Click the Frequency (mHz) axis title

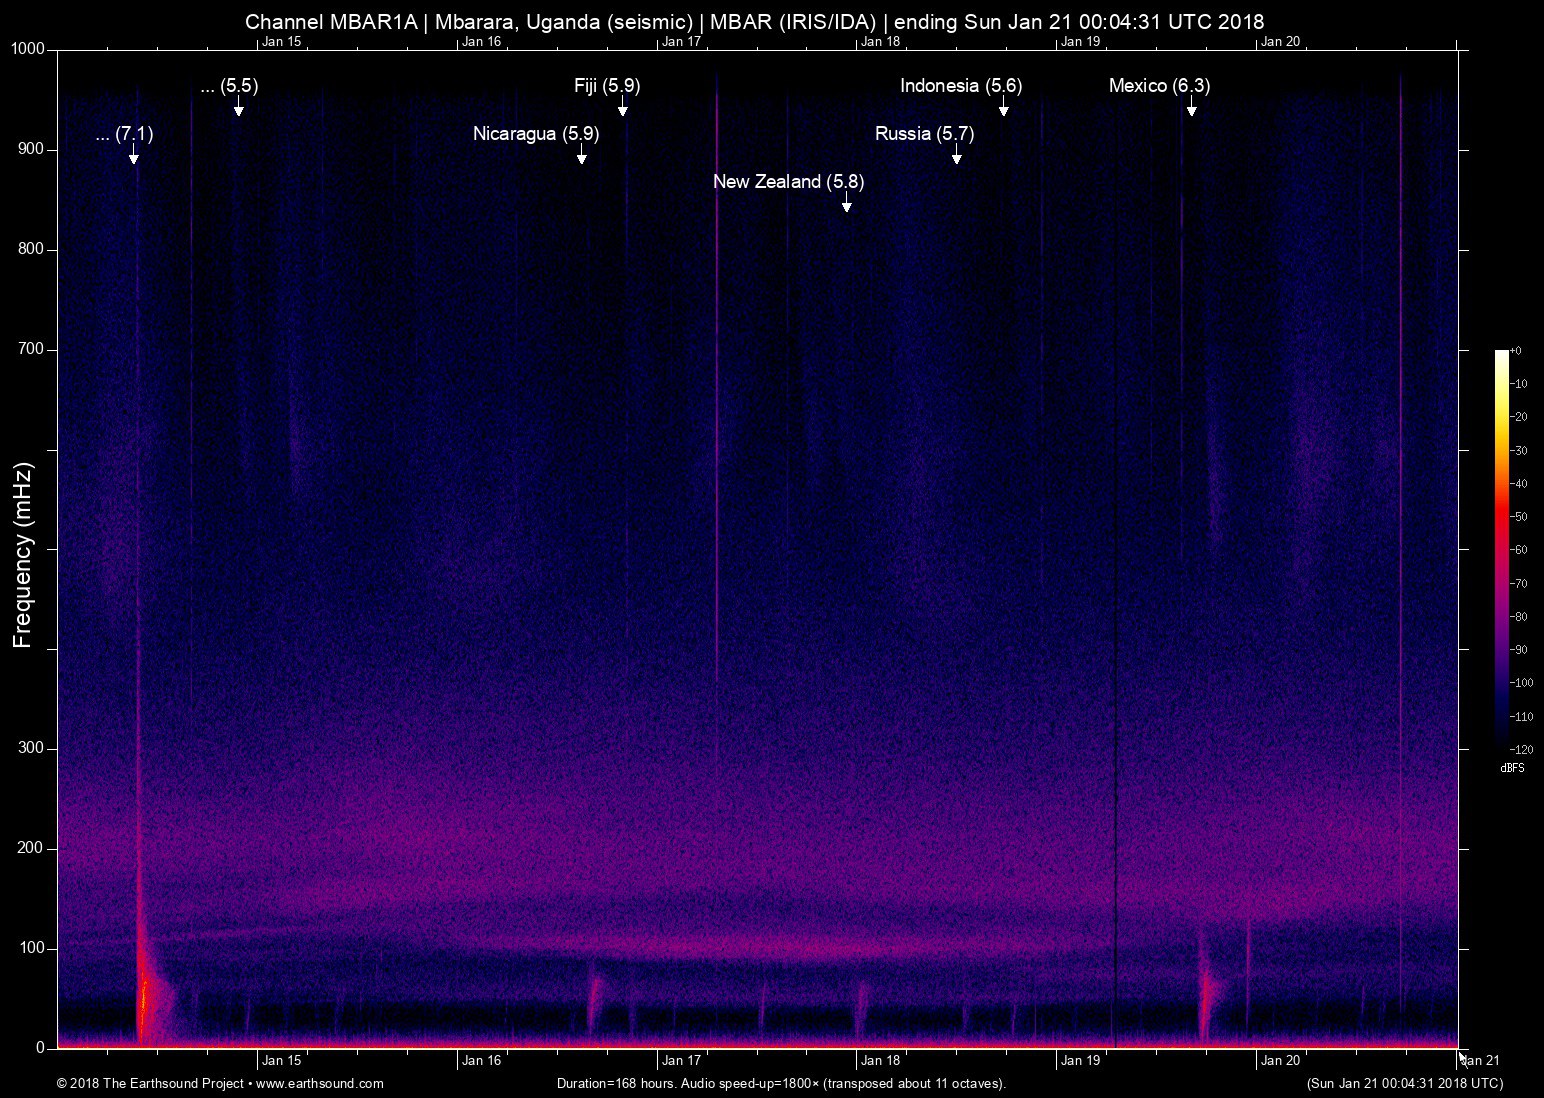pyautogui.click(x=23, y=555)
